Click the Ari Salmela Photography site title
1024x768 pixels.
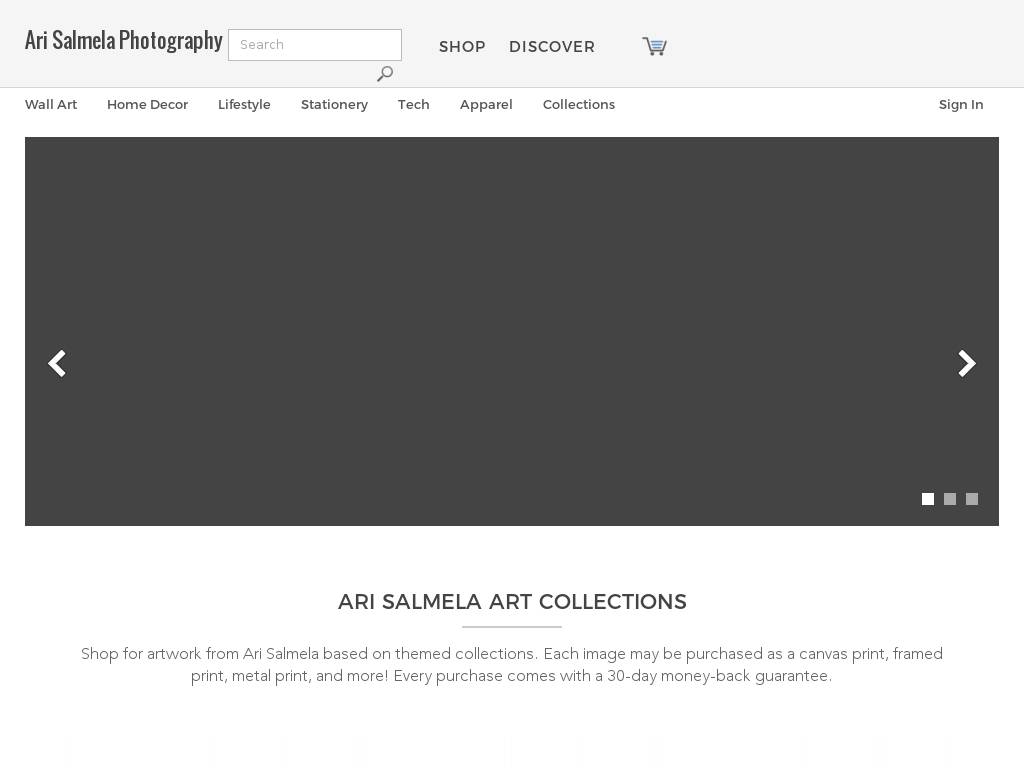[123, 40]
